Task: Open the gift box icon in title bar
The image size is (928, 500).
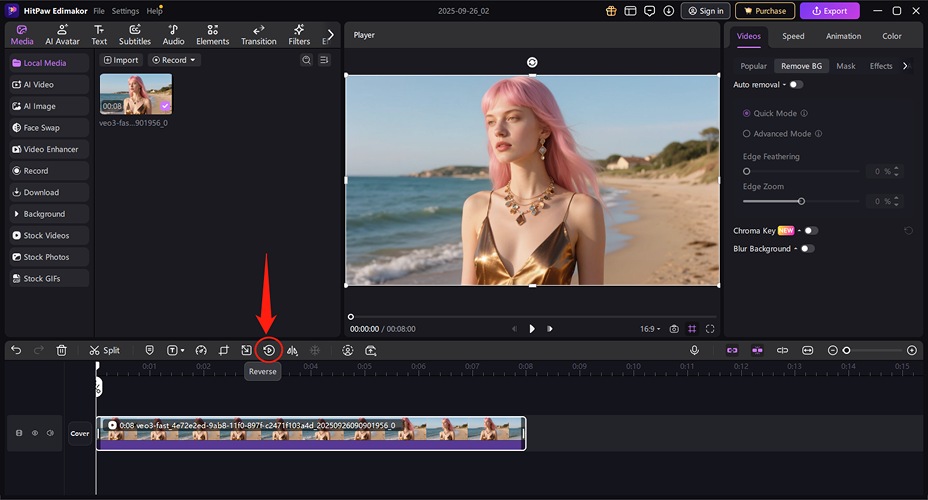Action: [611, 11]
